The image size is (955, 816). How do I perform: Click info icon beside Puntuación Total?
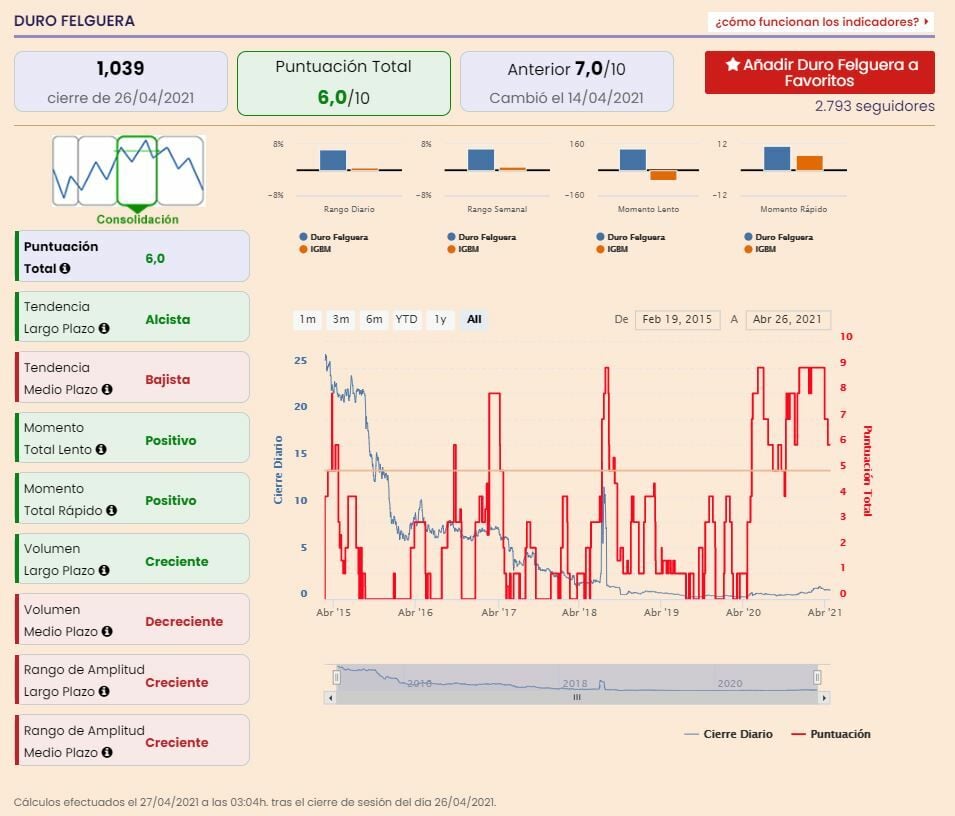[65, 269]
